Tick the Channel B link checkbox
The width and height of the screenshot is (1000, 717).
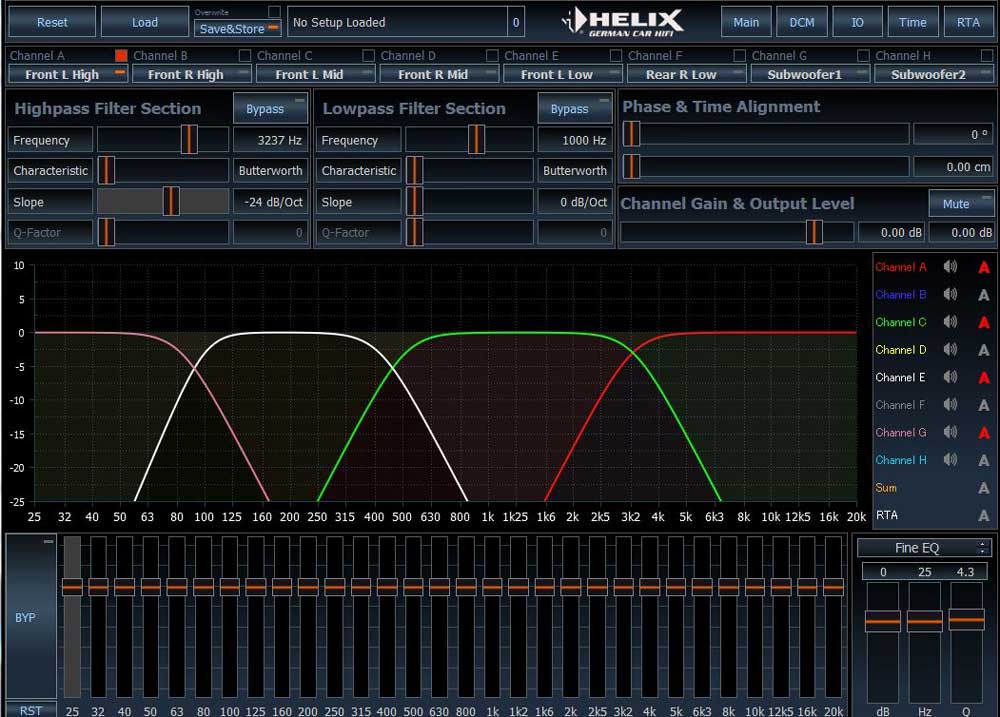(245, 56)
